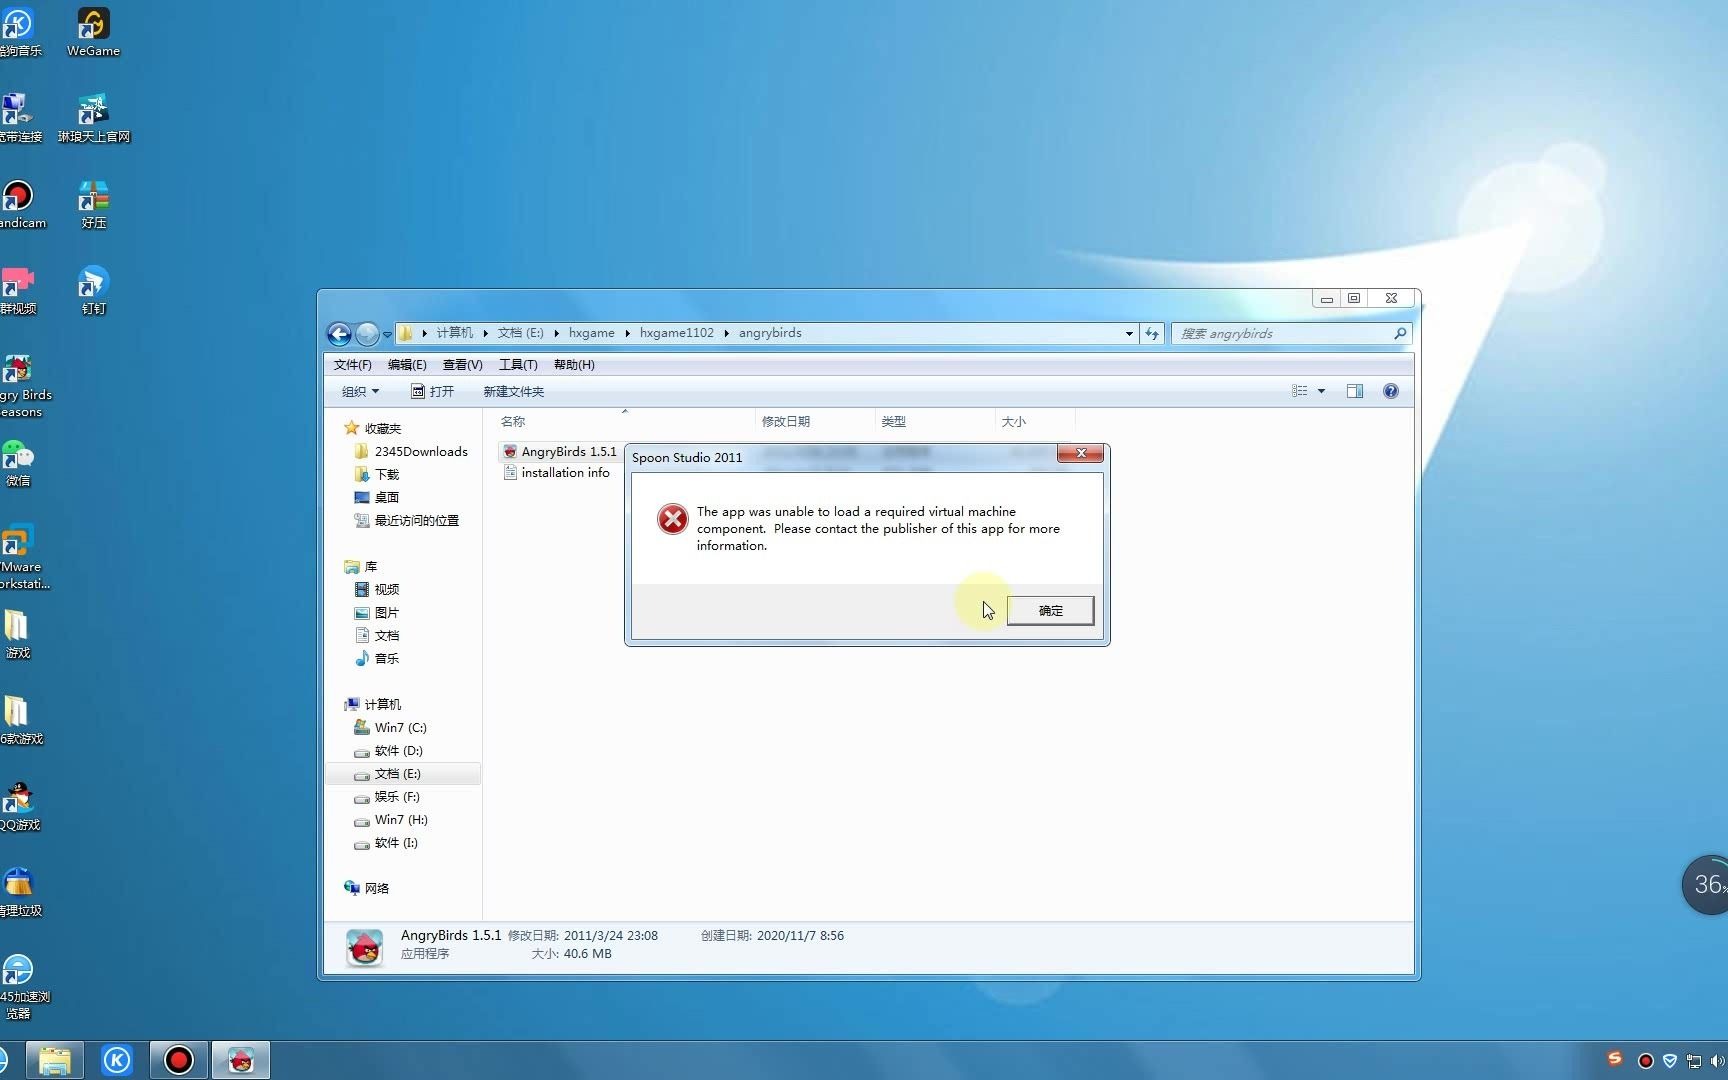
Task: Open 桌面 in navigation pane
Action: (x=377, y=497)
